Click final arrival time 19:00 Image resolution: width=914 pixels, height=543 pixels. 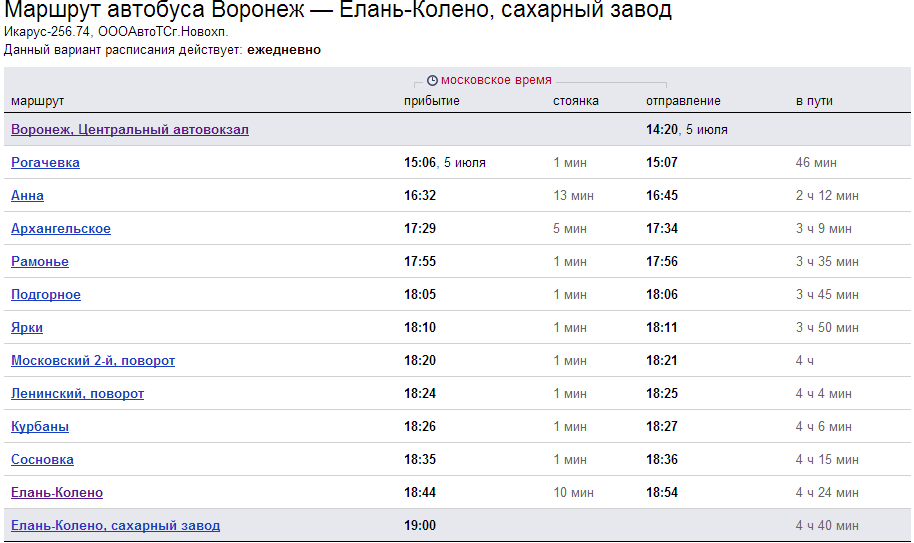tap(420, 526)
